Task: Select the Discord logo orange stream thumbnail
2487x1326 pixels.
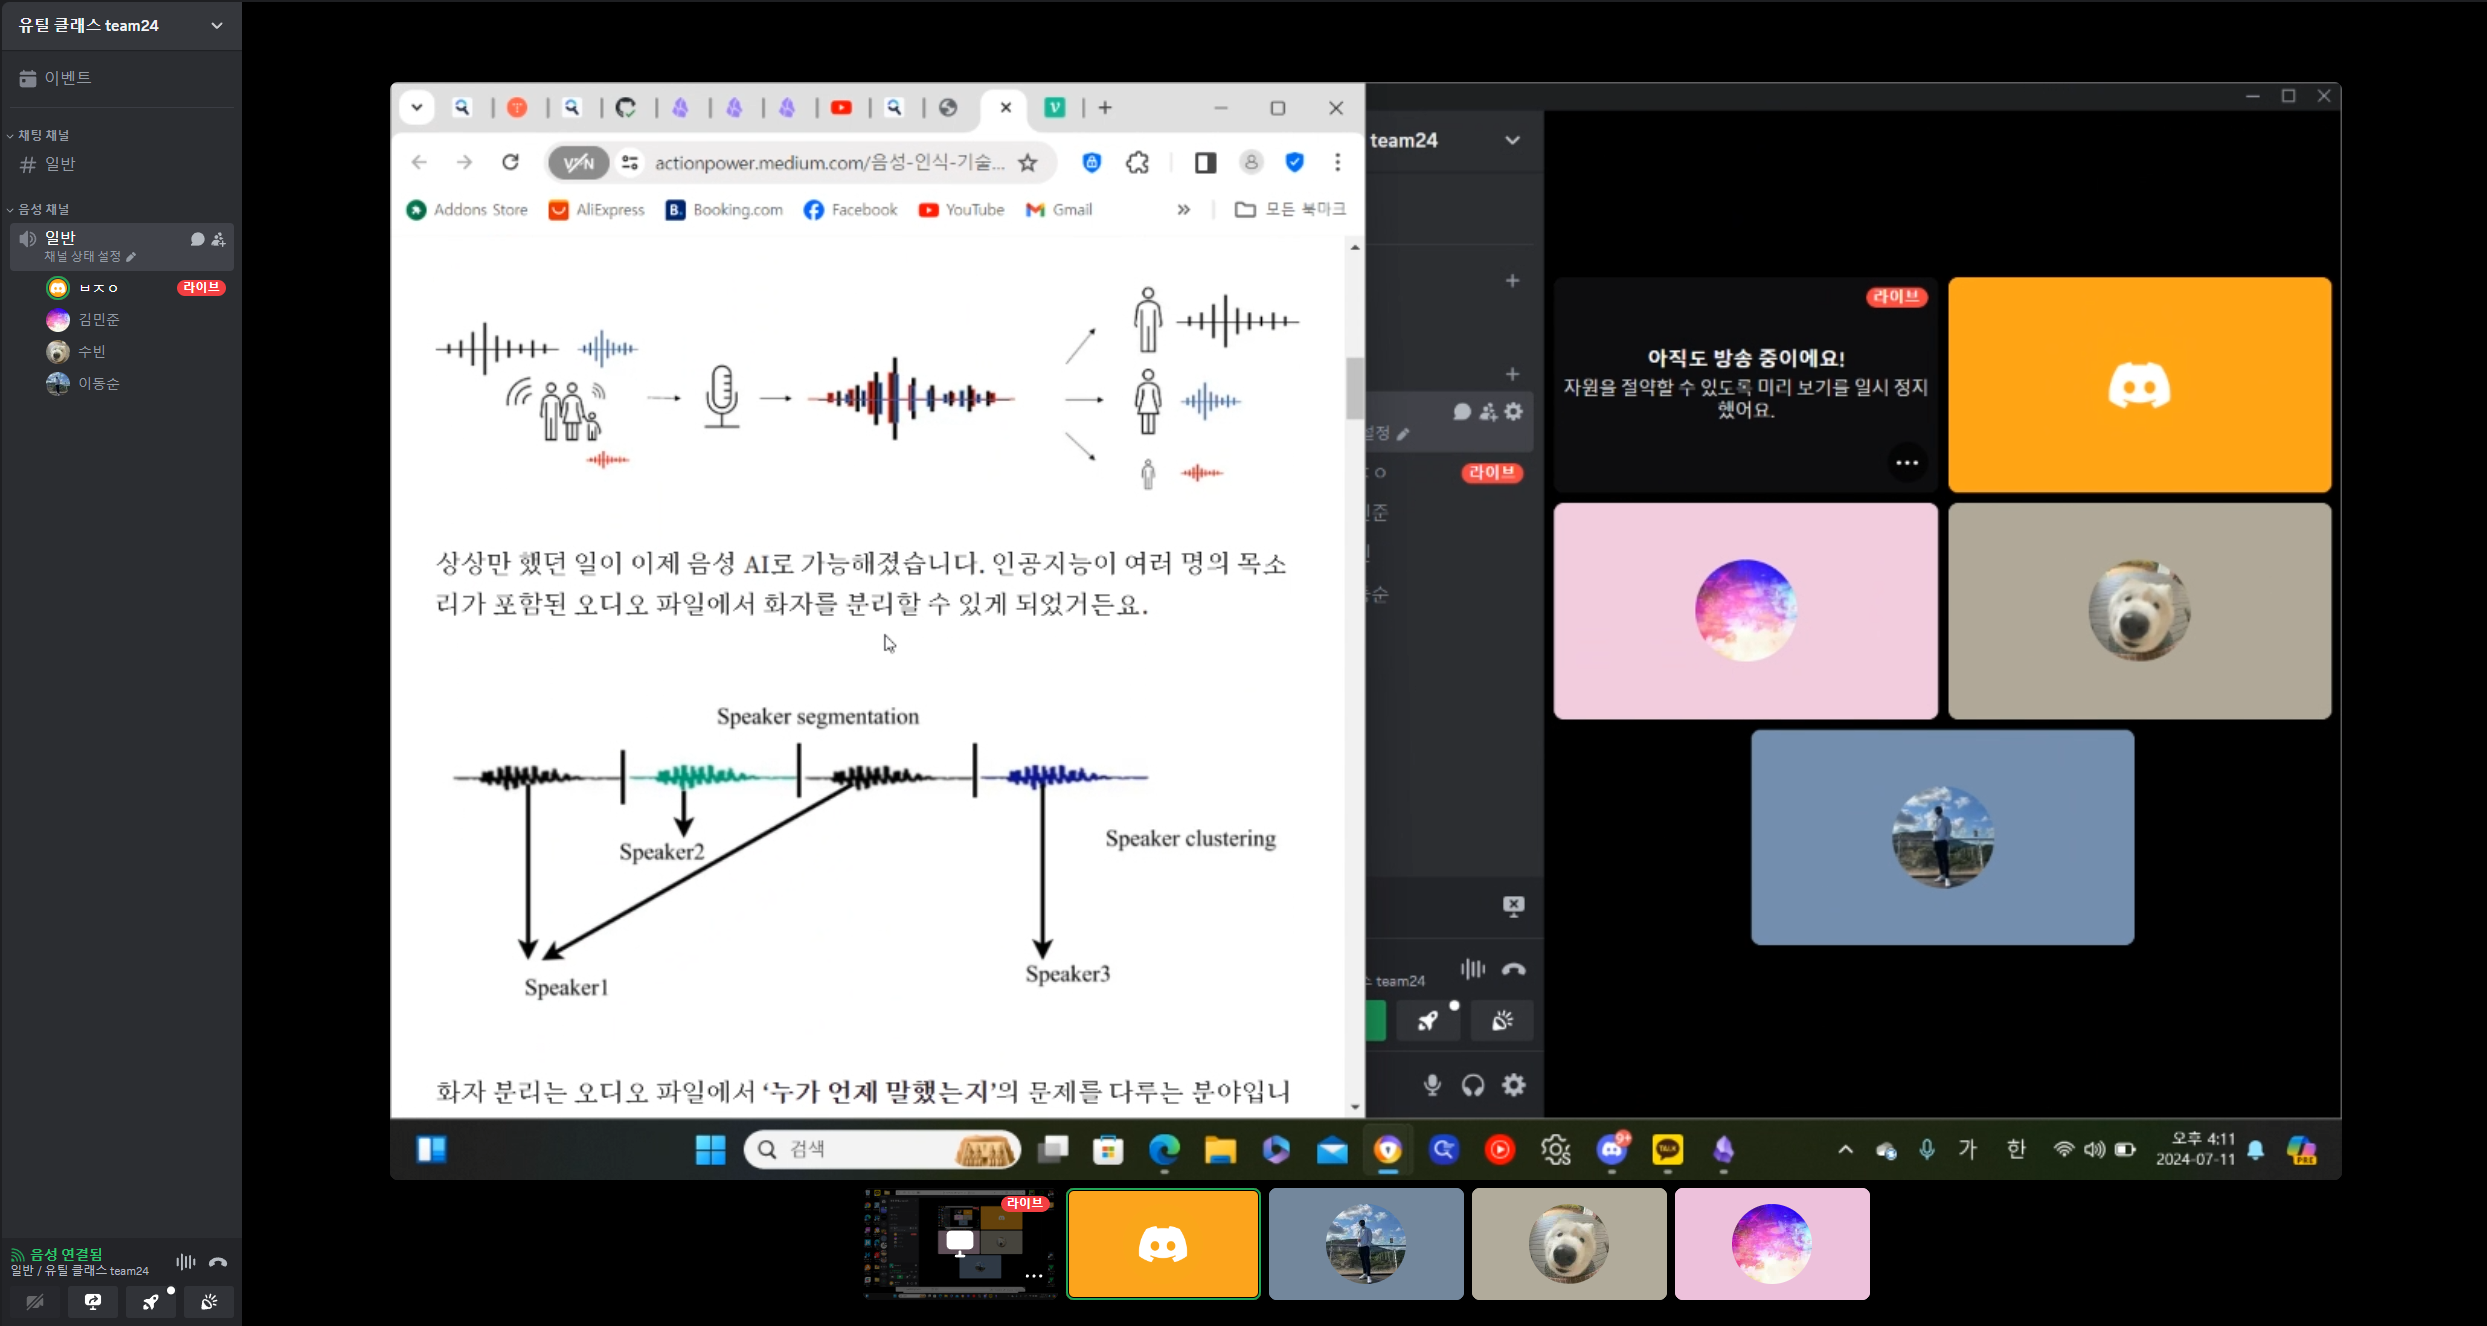Action: (x=1163, y=1243)
